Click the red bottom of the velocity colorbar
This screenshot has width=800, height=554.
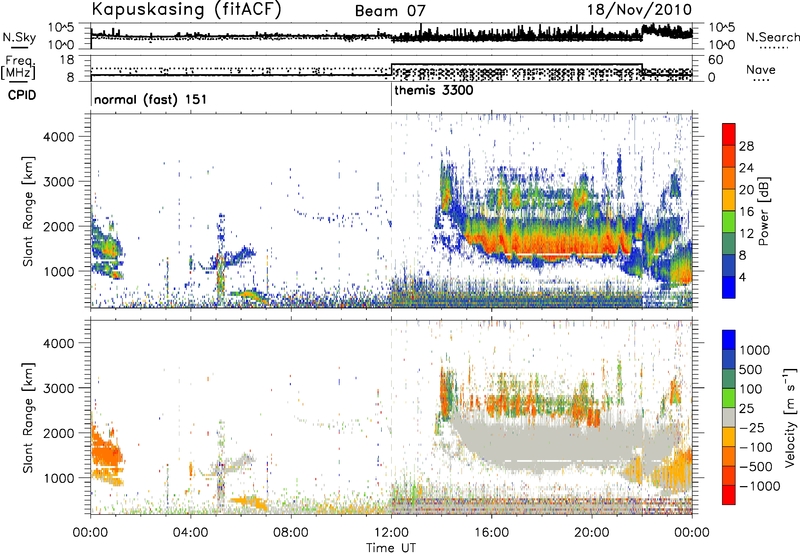(729, 495)
